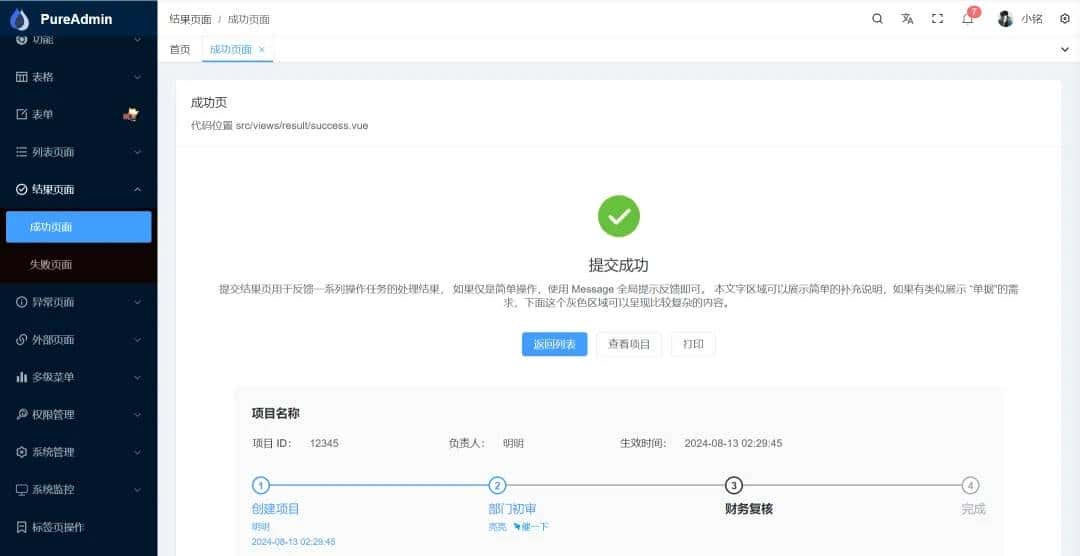Click the 财务复核 step label

tap(749, 510)
